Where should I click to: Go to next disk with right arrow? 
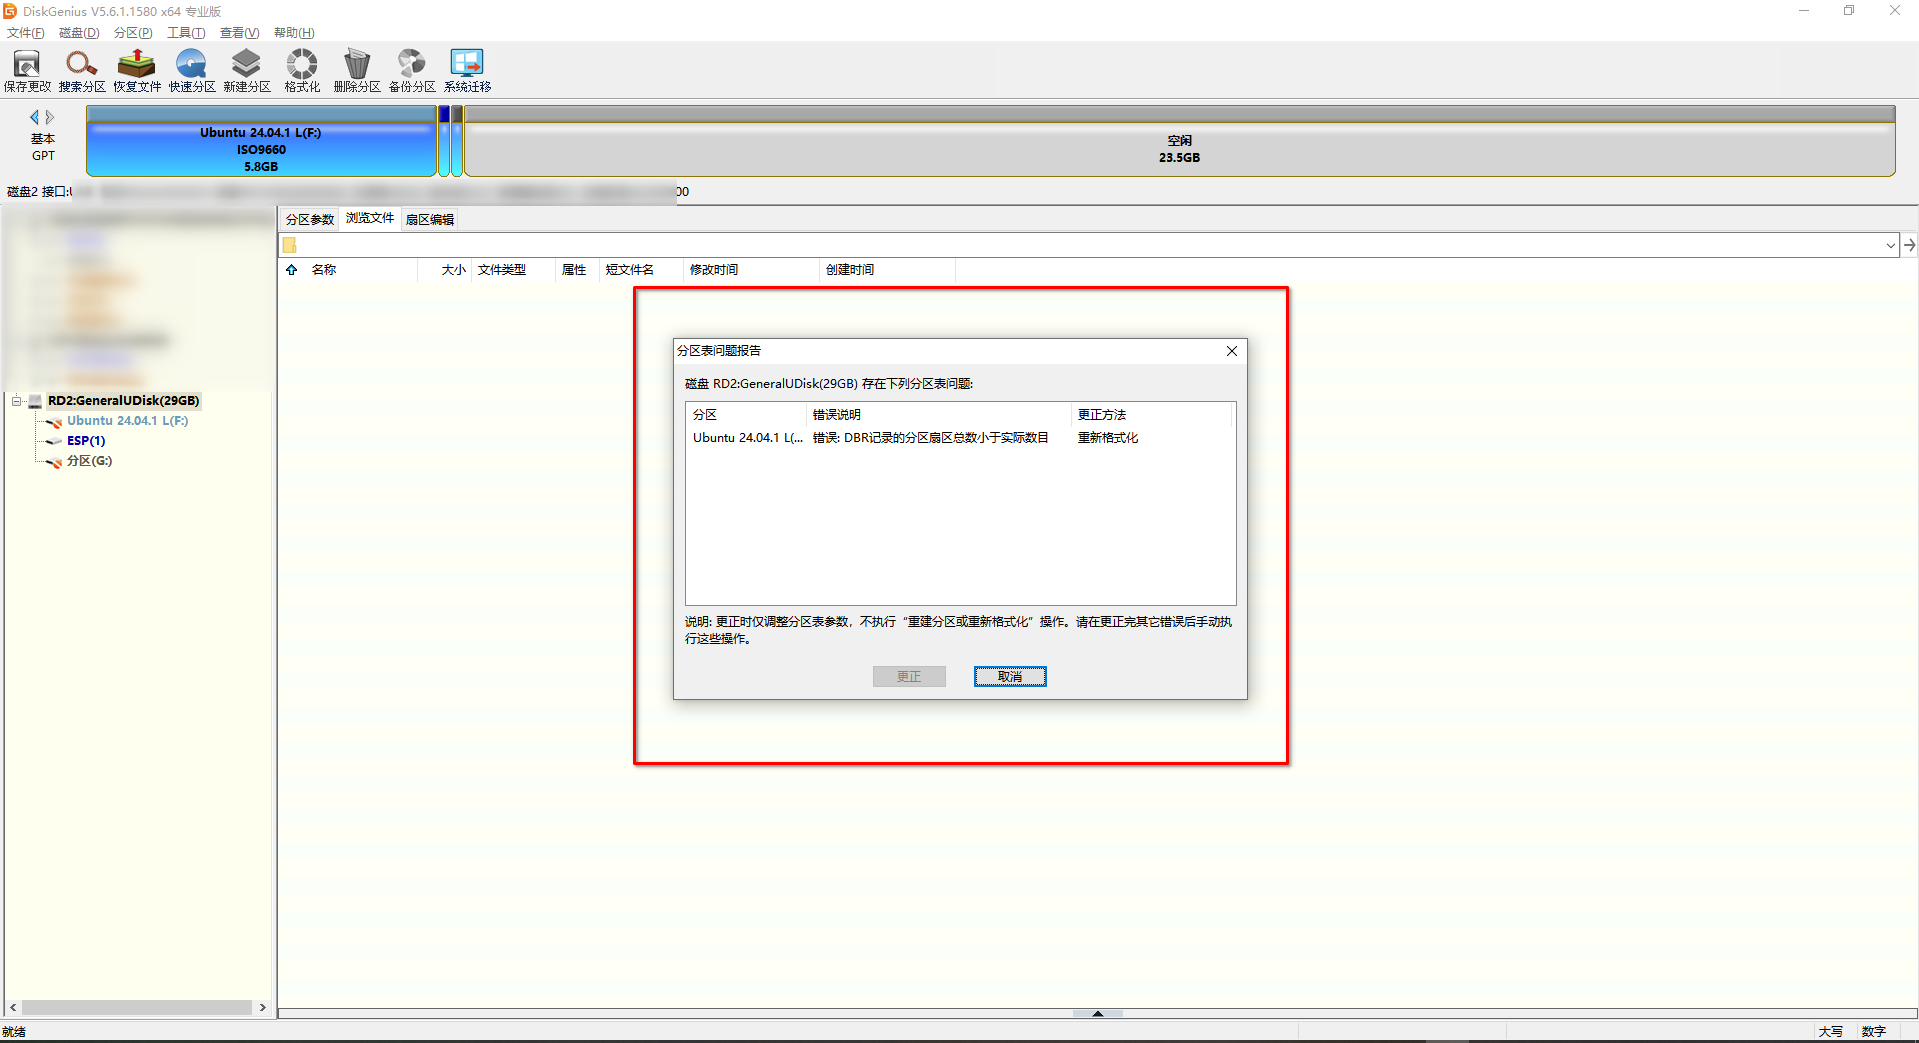pos(50,117)
